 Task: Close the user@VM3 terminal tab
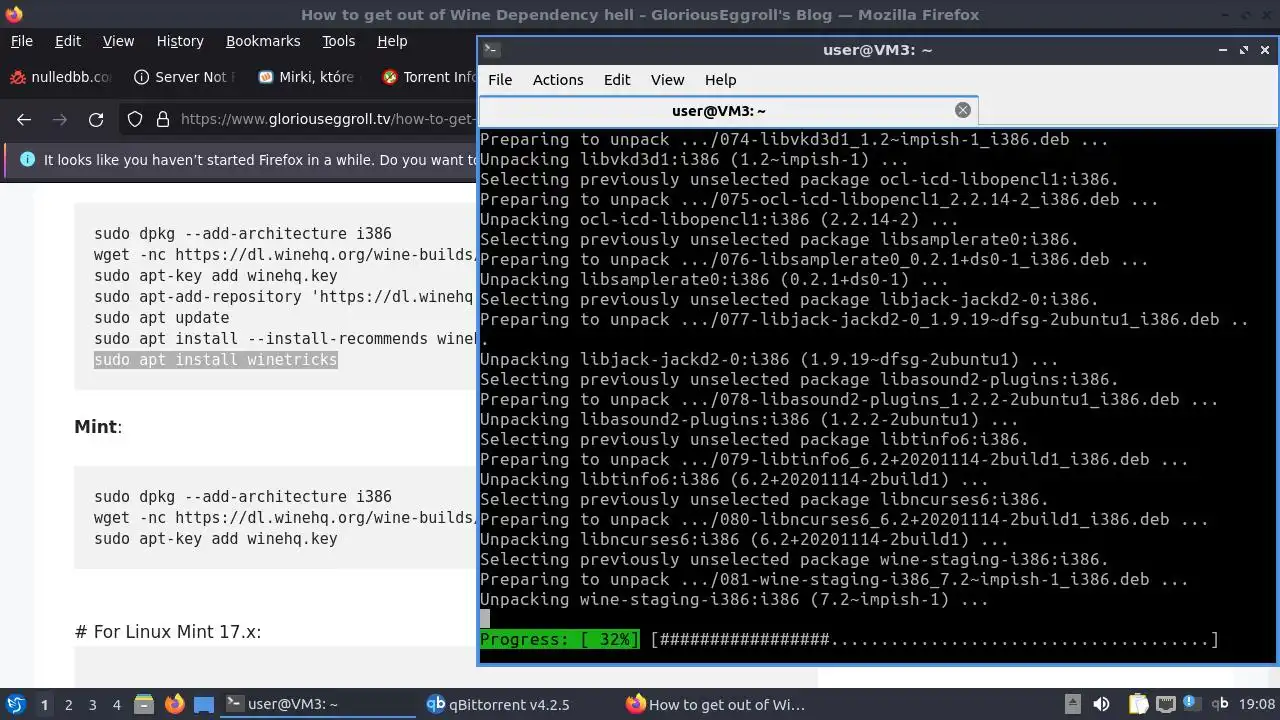(963, 111)
